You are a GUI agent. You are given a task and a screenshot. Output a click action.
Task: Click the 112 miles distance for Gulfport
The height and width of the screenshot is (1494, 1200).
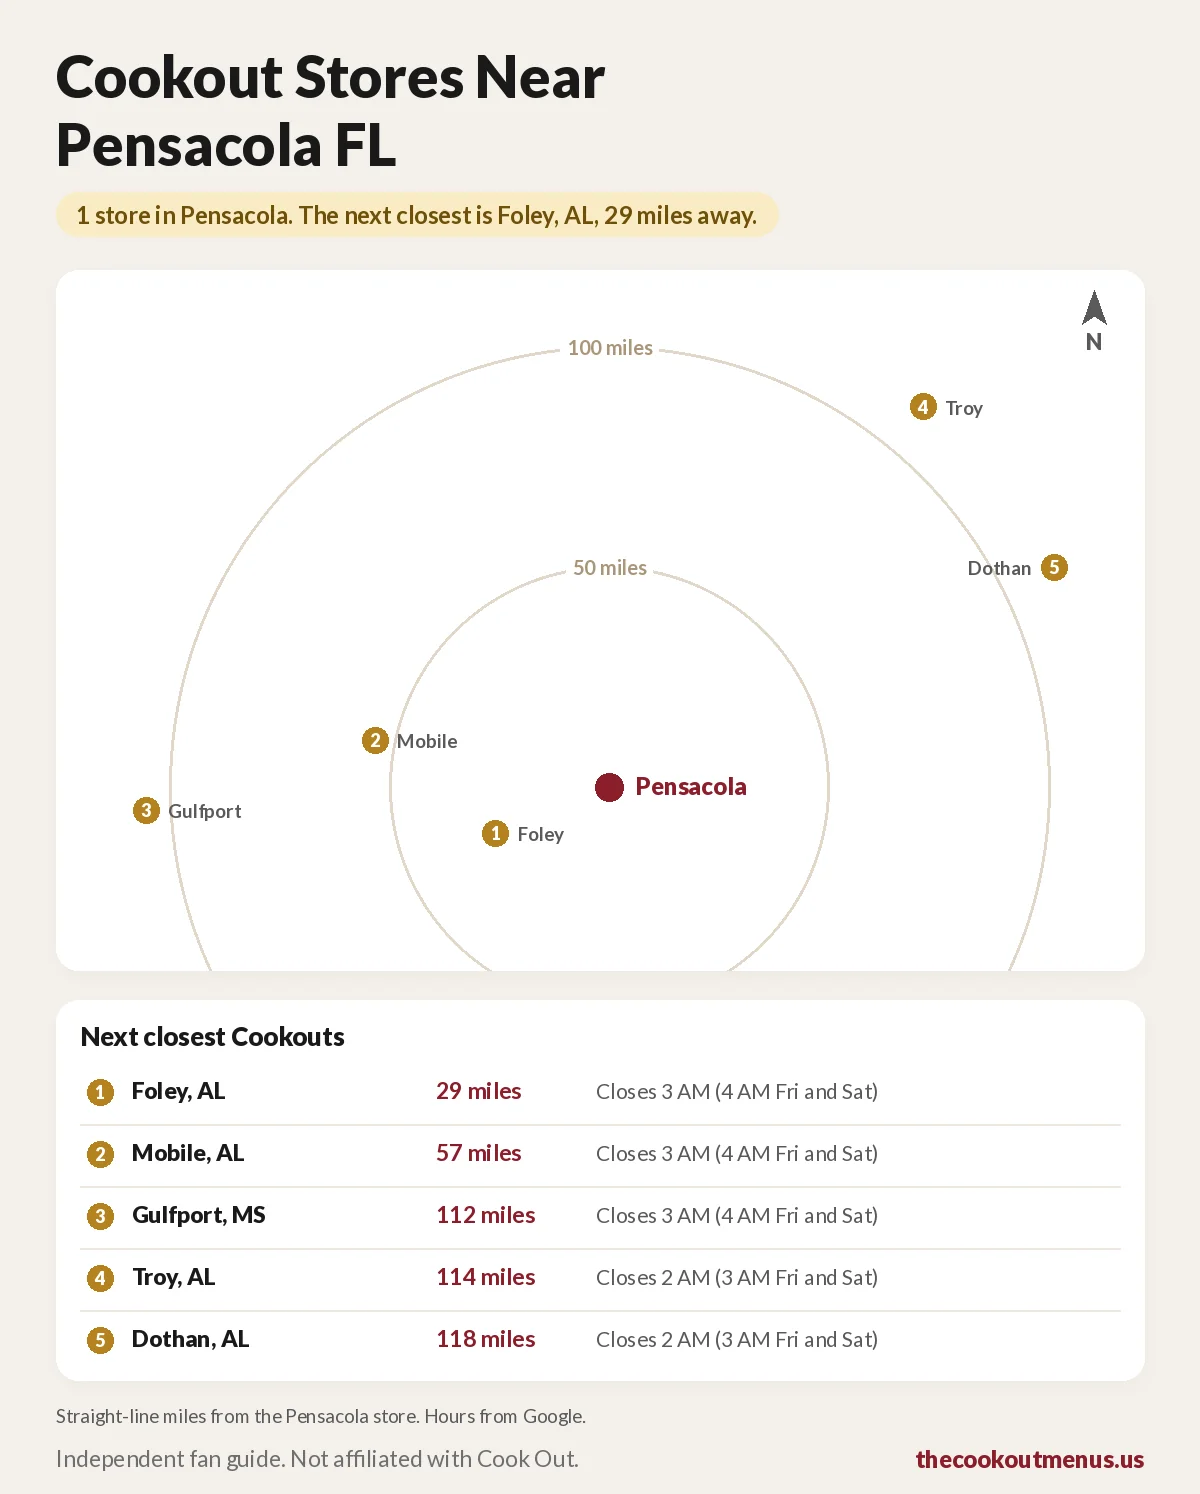click(x=486, y=1215)
